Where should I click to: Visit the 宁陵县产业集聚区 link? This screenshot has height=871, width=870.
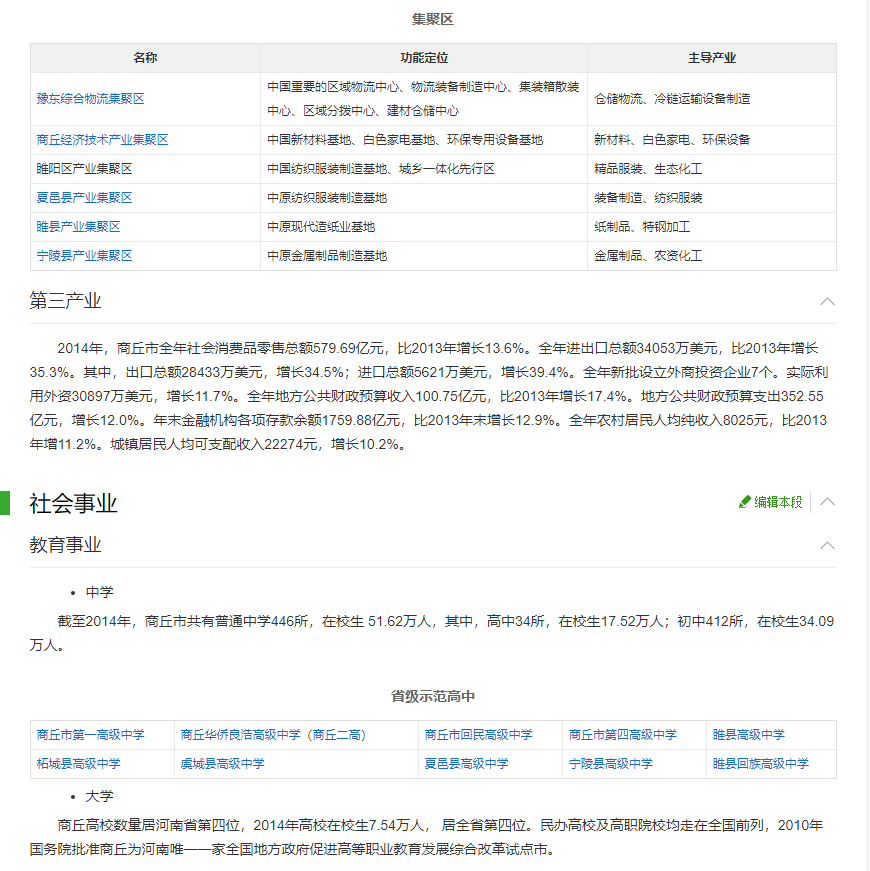click(85, 256)
